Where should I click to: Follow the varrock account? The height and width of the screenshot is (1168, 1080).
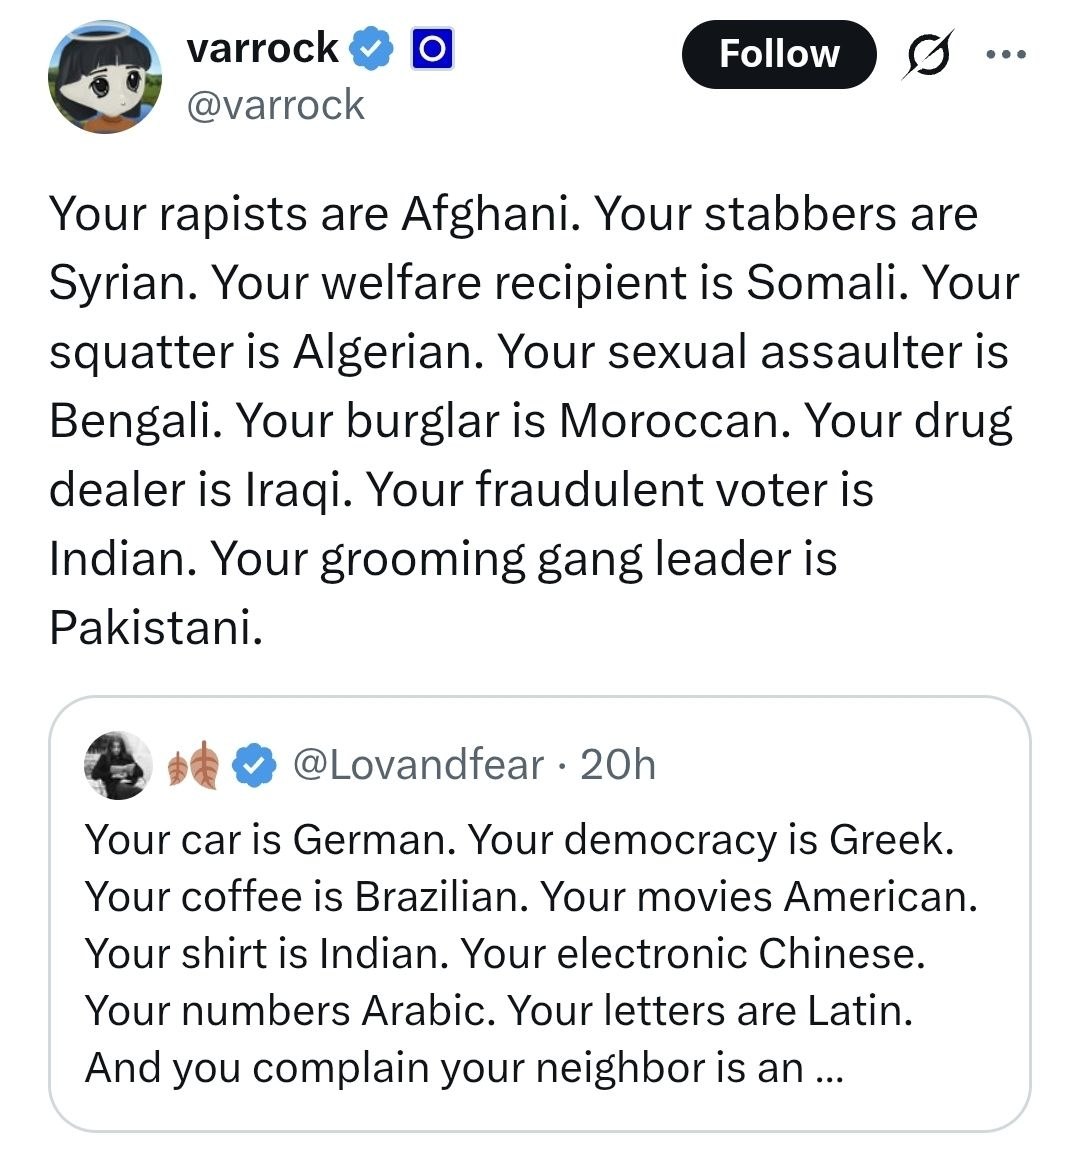tap(779, 54)
